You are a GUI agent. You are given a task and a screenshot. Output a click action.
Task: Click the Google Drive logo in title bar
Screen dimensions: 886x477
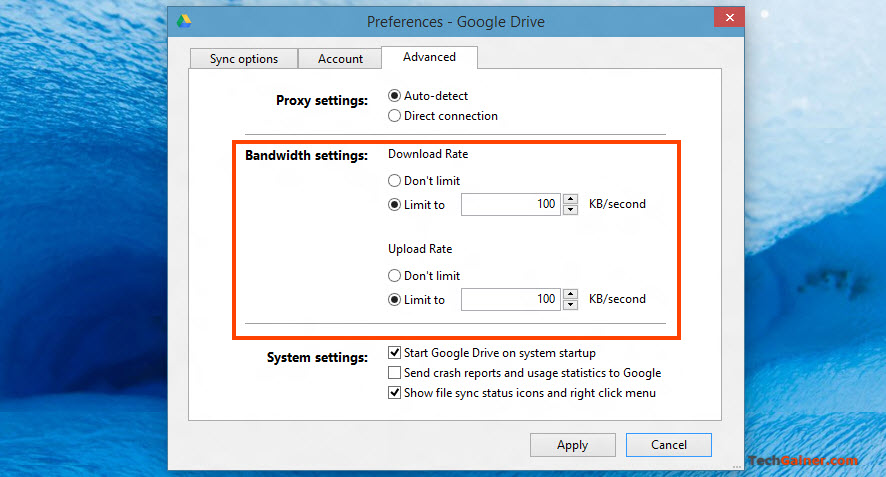[x=184, y=21]
